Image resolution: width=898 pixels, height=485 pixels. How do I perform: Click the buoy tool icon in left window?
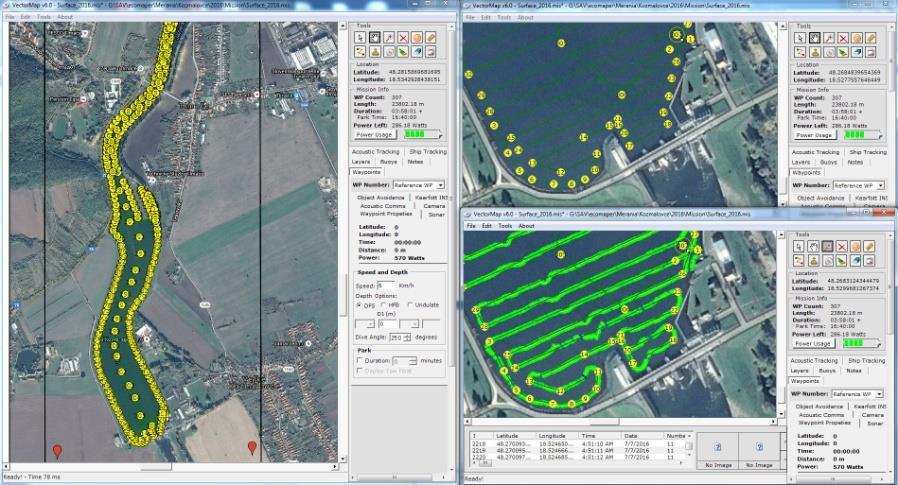pos(375,52)
